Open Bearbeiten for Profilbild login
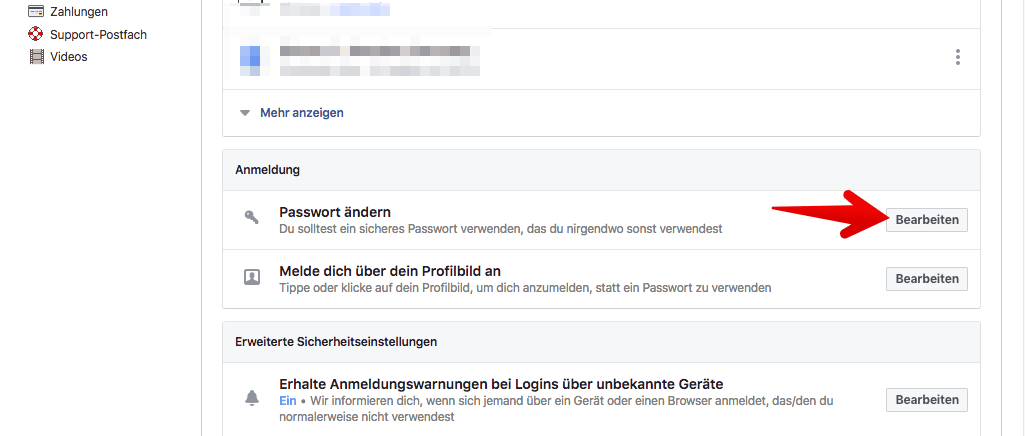 click(x=927, y=278)
